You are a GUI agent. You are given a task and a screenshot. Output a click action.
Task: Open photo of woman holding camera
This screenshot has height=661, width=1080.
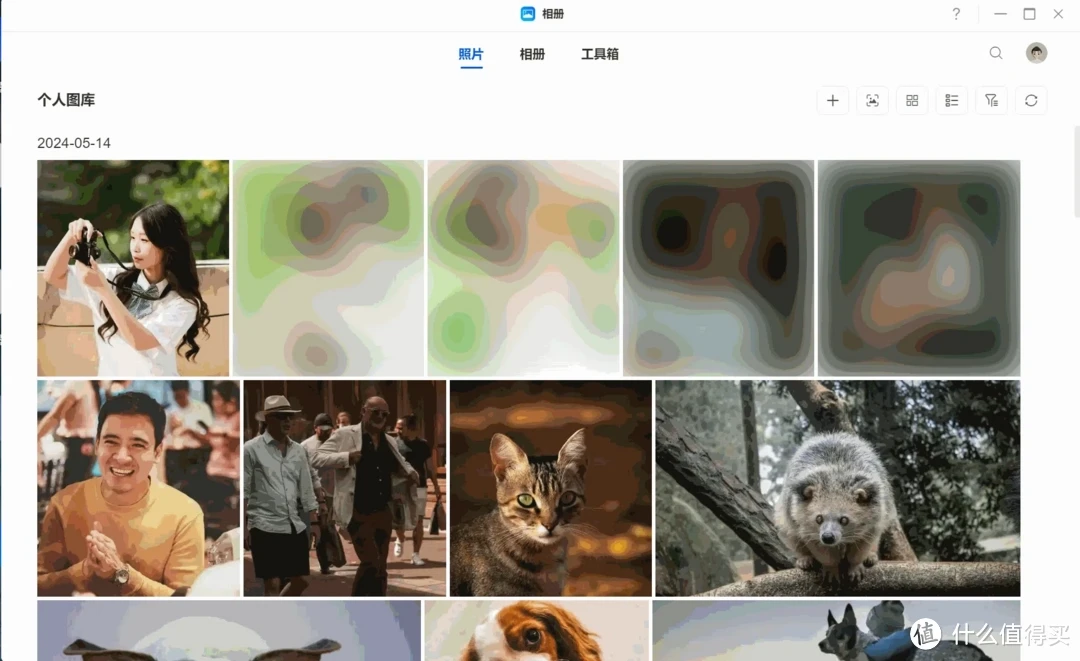point(133,268)
